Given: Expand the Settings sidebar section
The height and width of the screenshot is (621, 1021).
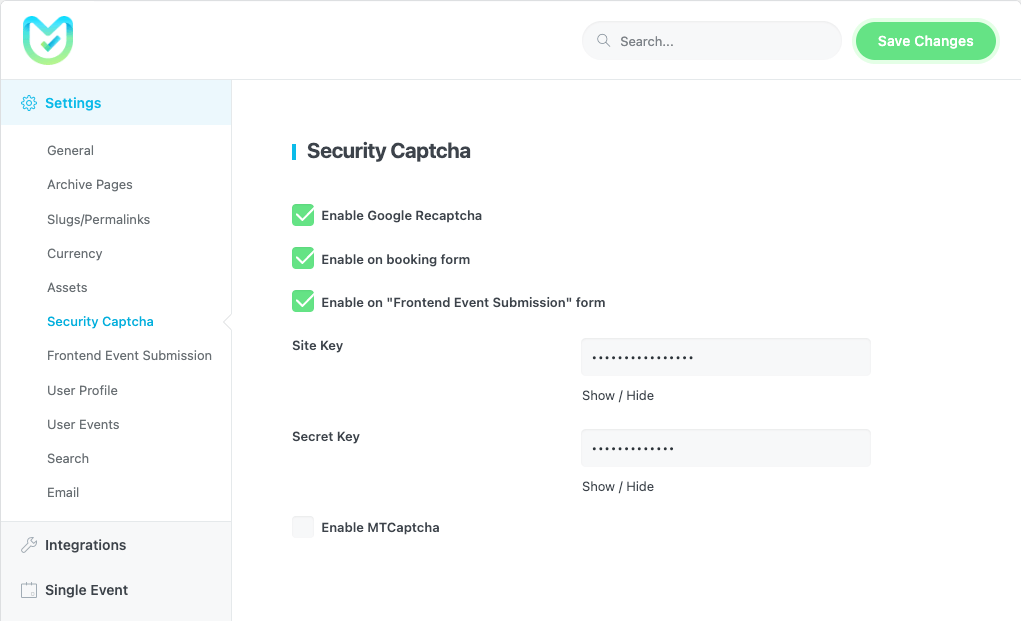Looking at the screenshot, I should pyautogui.click(x=116, y=103).
